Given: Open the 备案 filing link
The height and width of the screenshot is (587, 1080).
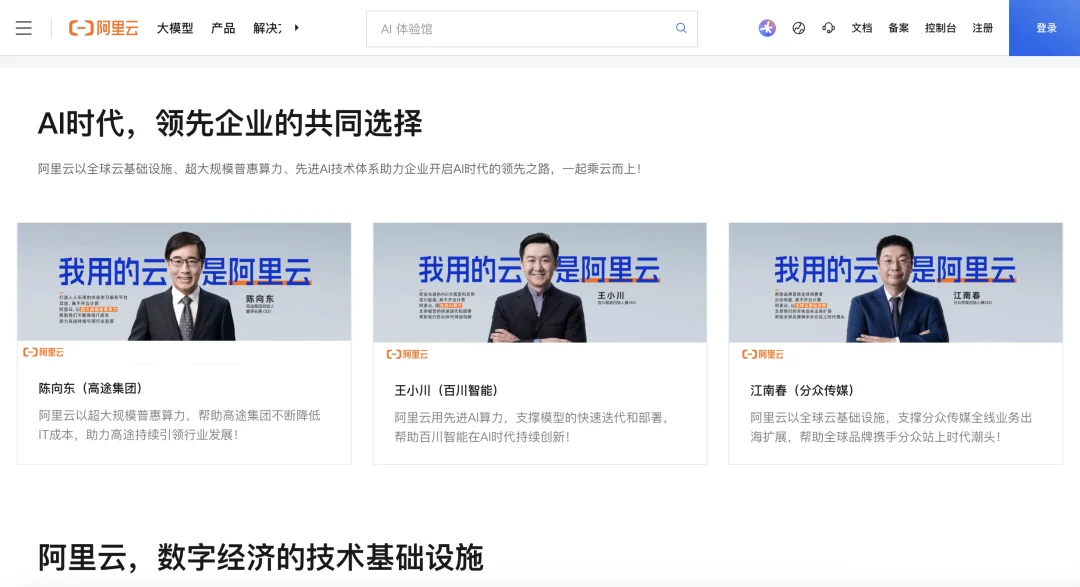Looking at the screenshot, I should [x=898, y=28].
